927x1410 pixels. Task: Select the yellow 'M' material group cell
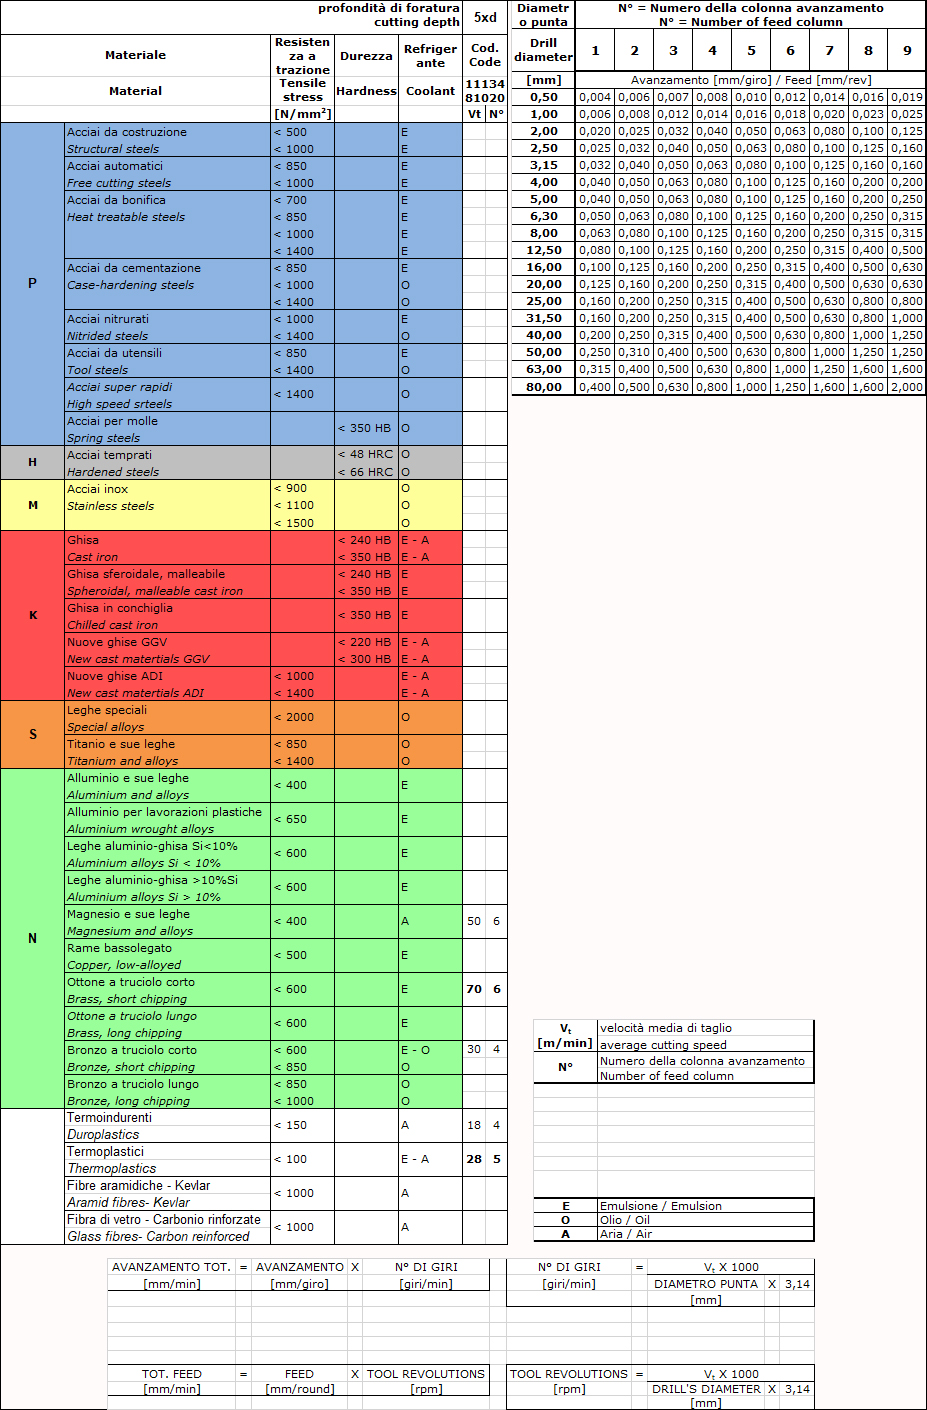click(x=32, y=505)
